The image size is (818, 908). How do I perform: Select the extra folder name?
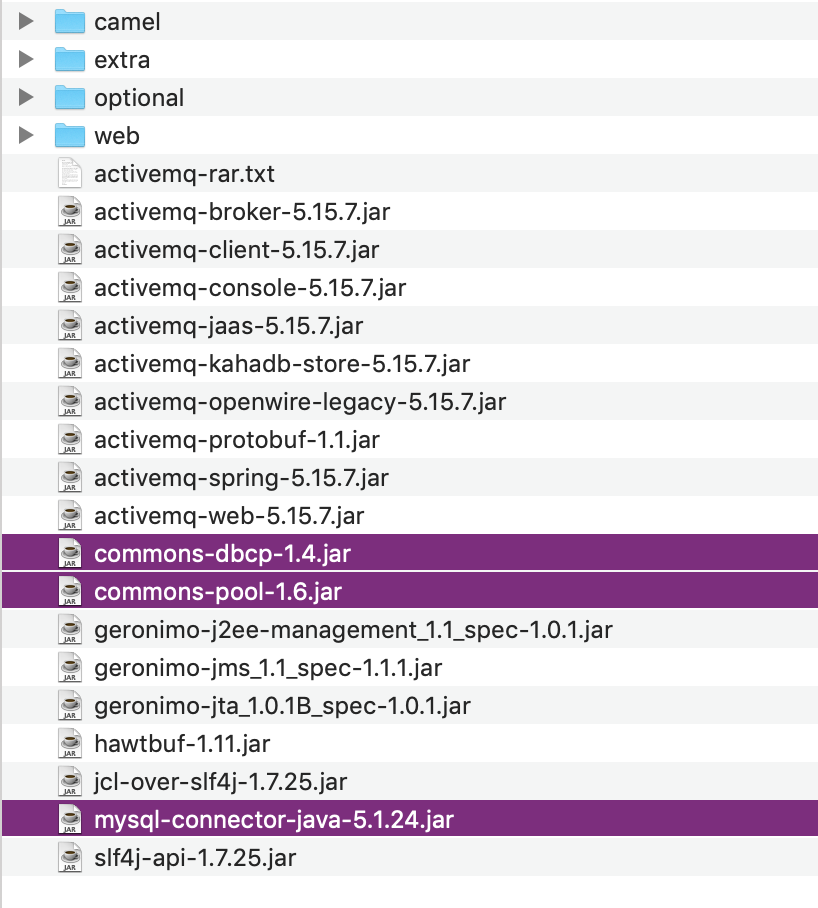pos(122,60)
